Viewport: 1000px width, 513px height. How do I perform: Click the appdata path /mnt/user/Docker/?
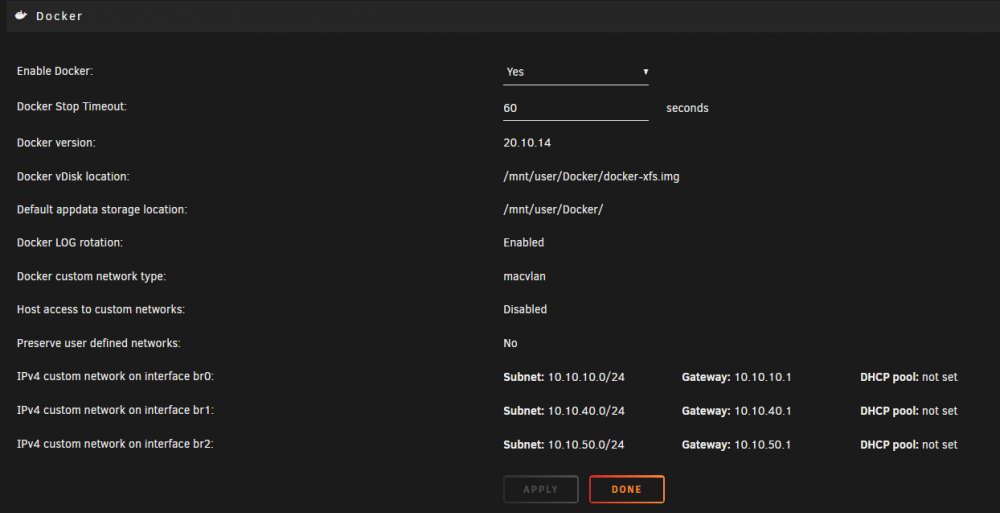point(553,210)
